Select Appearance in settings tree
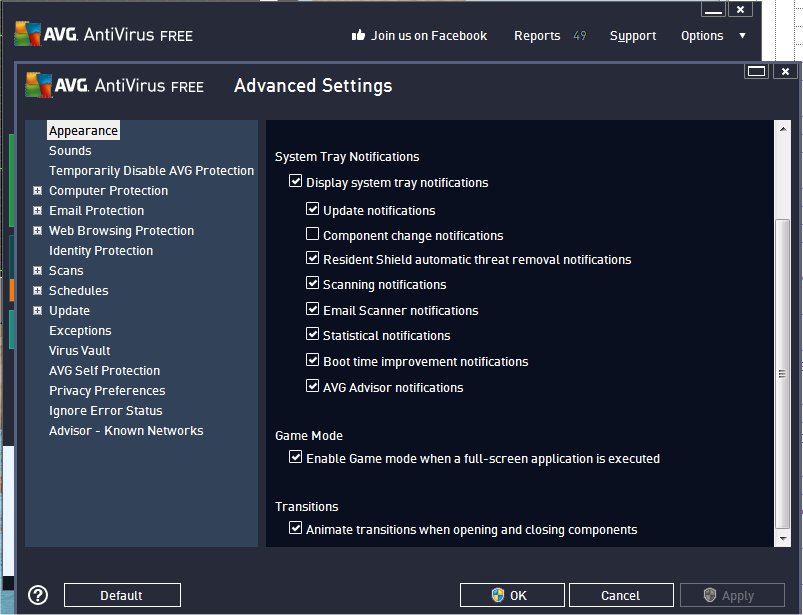 point(83,131)
